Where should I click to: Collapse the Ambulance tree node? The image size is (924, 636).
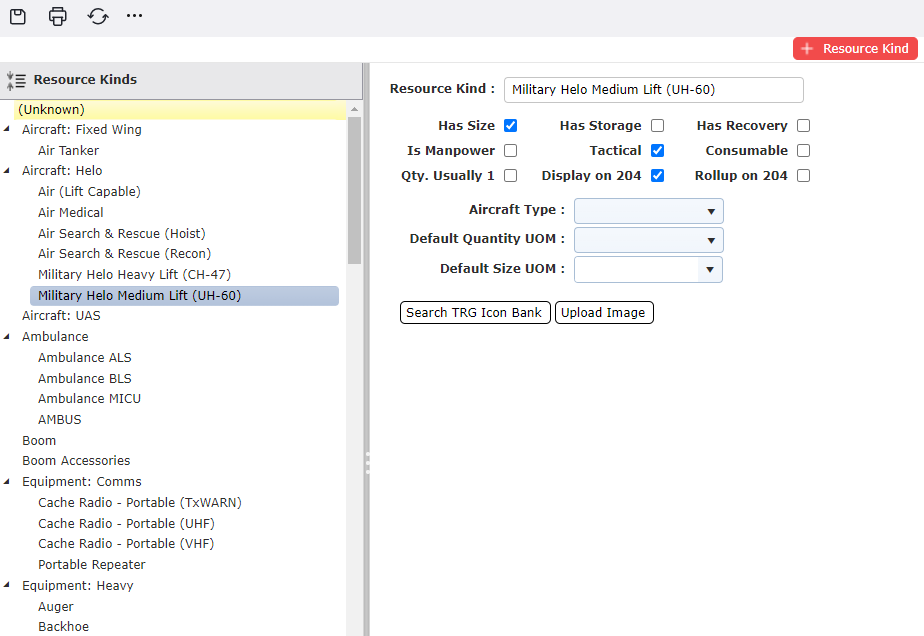6,337
